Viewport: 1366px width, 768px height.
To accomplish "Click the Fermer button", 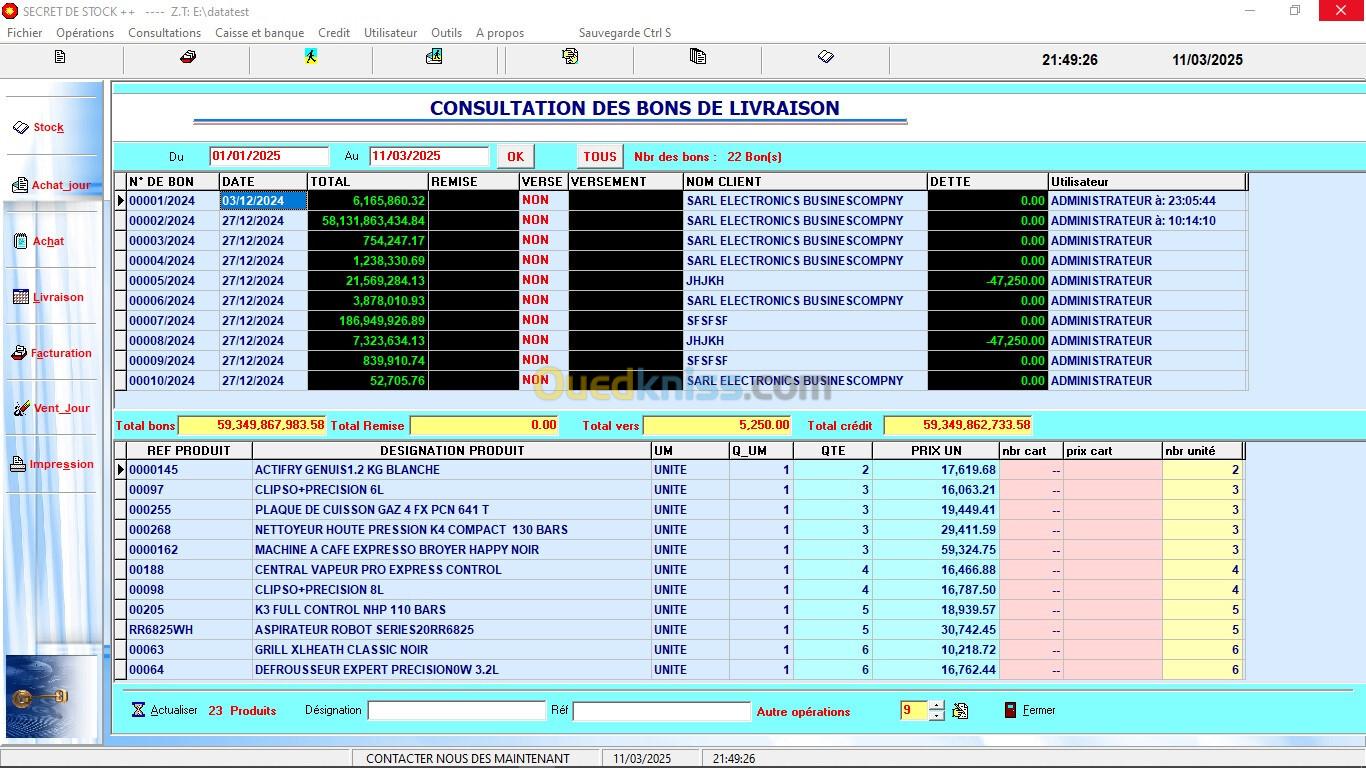I will point(1030,710).
